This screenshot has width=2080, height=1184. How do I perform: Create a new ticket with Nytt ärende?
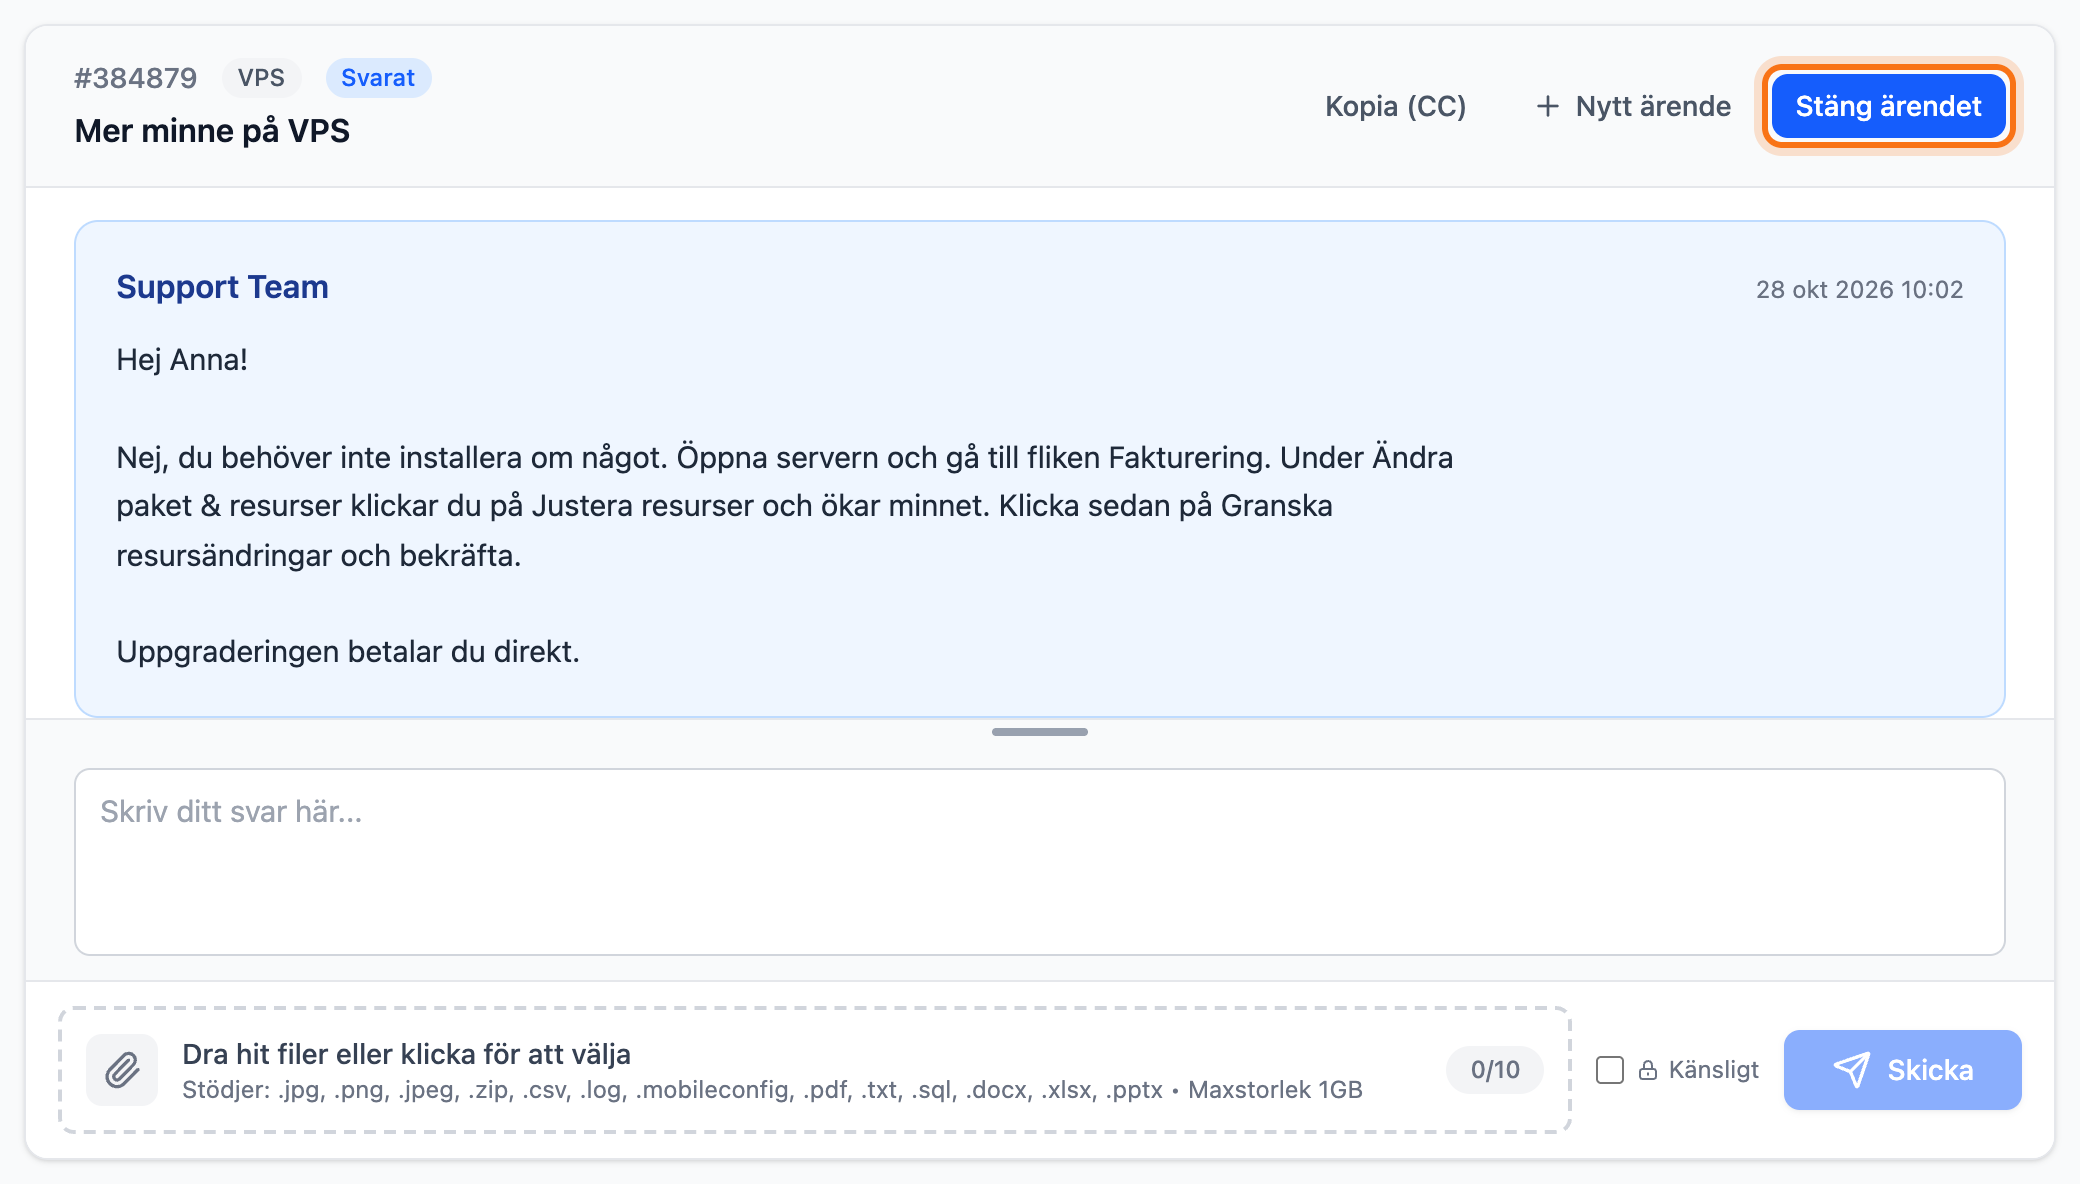pos(1633,106)
